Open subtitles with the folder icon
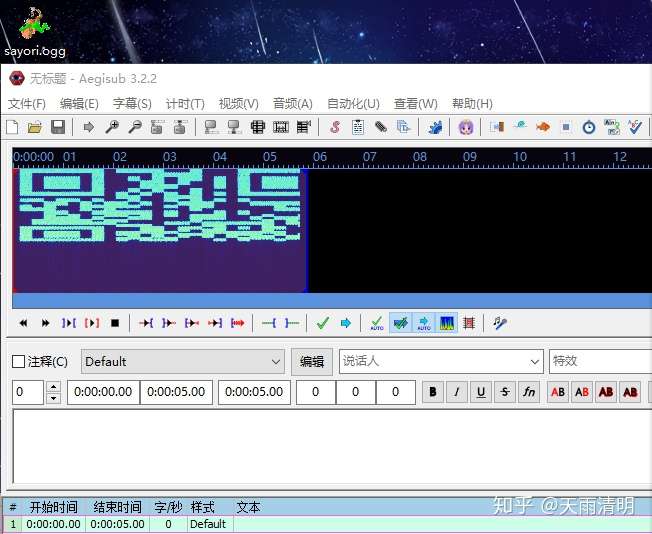 (35, 127)
